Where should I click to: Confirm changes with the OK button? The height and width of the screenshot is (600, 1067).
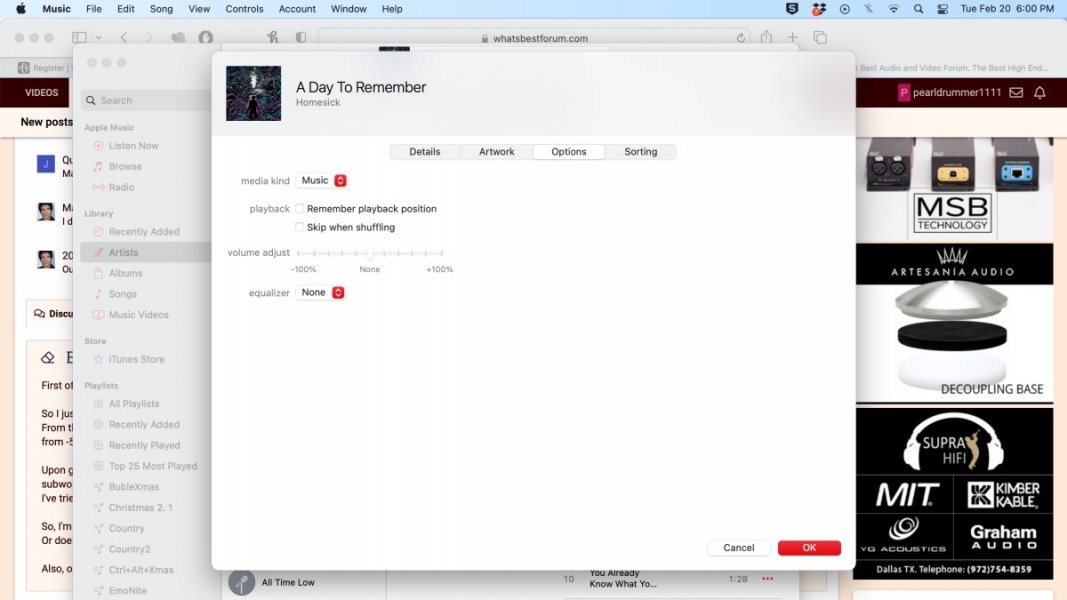click(809, 547)
